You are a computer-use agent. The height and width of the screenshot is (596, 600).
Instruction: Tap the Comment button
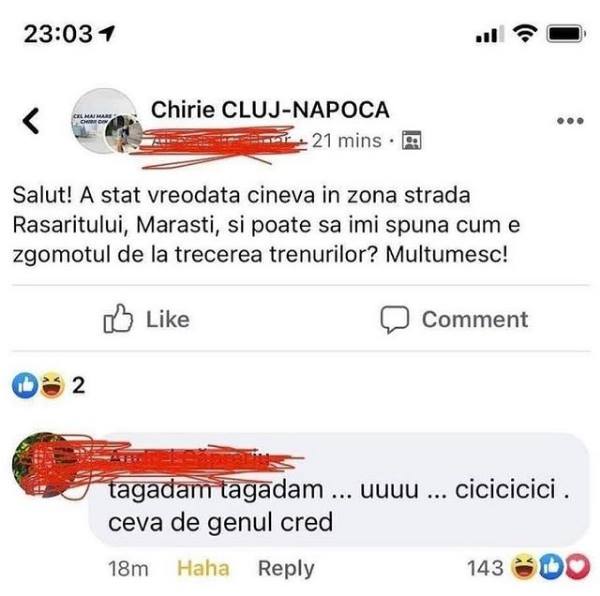[475, 319]
